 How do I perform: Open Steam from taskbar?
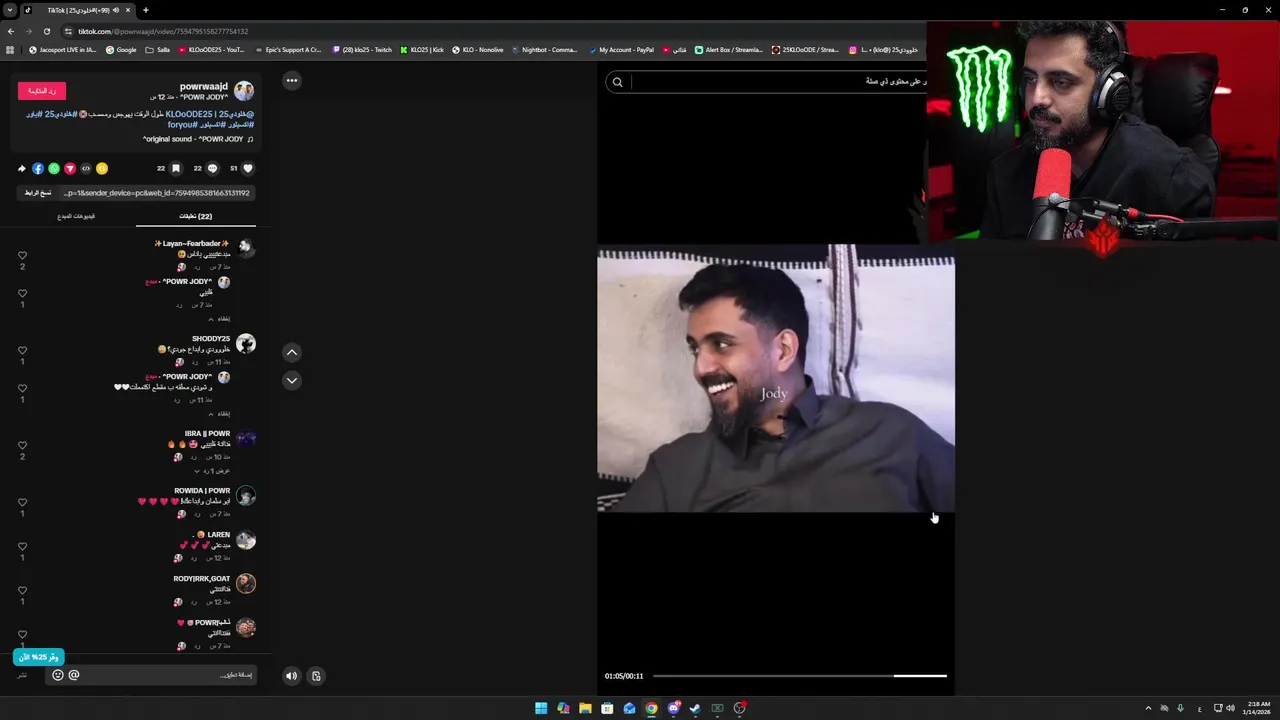pyautogui.click(x=695, y=708)
